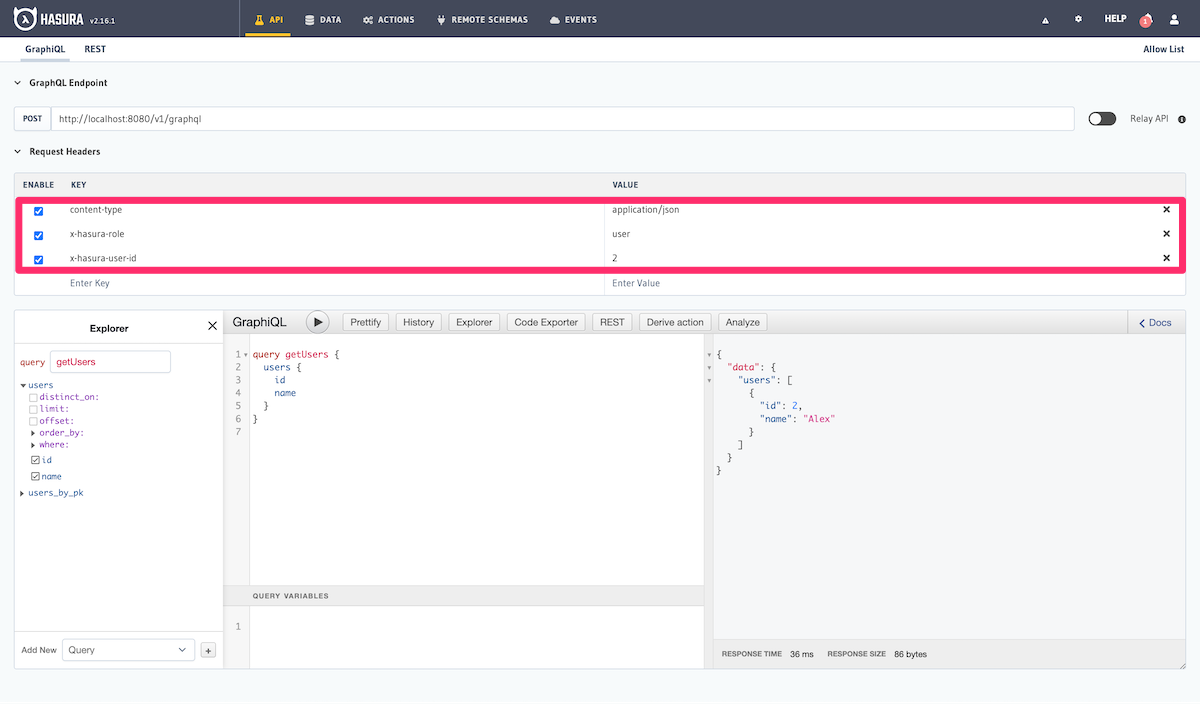Collapse the GraphQL Endpoint section
The image size is (1200, 704).
pos(17,83)
